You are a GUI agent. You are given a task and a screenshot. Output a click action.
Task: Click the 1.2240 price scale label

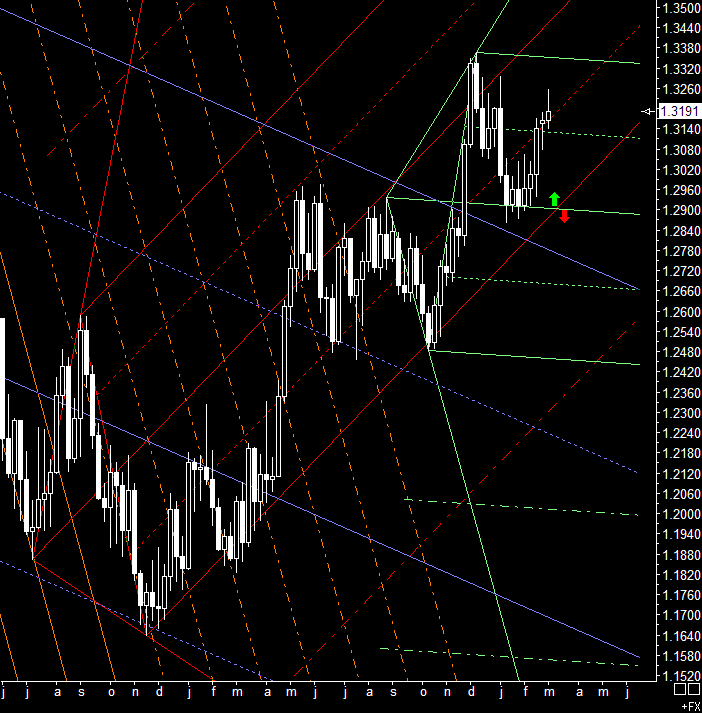point(681,433)
